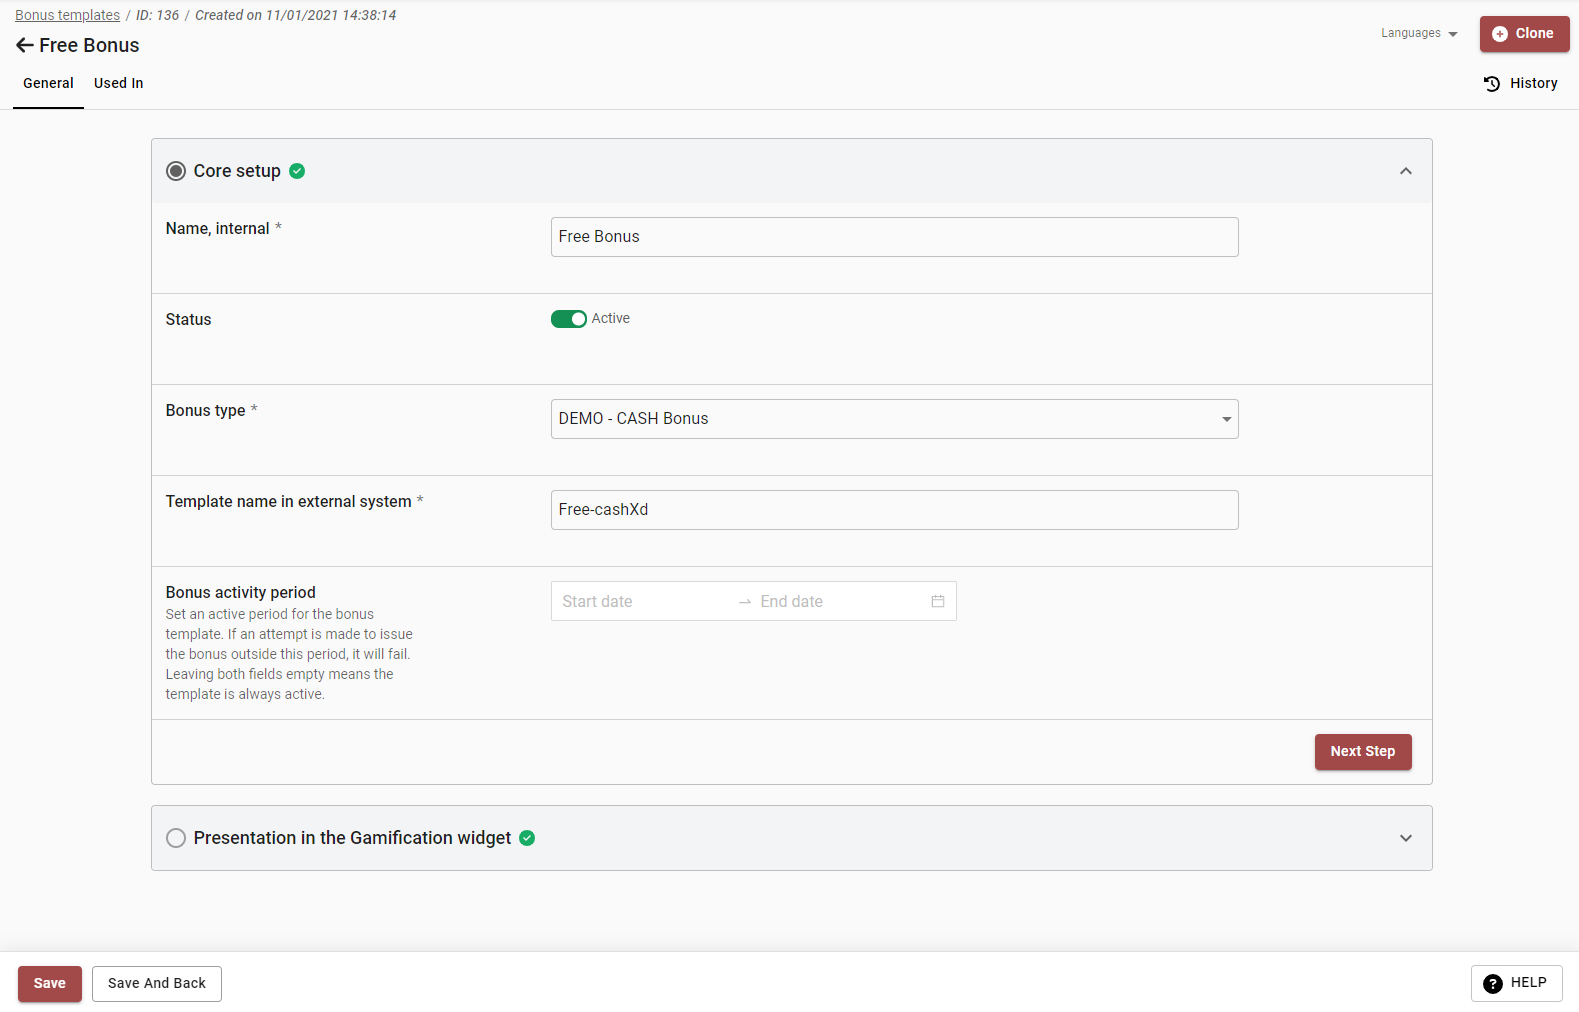Image resolution: width=1579 pixels, height=1012 pixels.
Task: Click green checkmark beside Presentation in Gamification widget
Action: coord(527,838)
